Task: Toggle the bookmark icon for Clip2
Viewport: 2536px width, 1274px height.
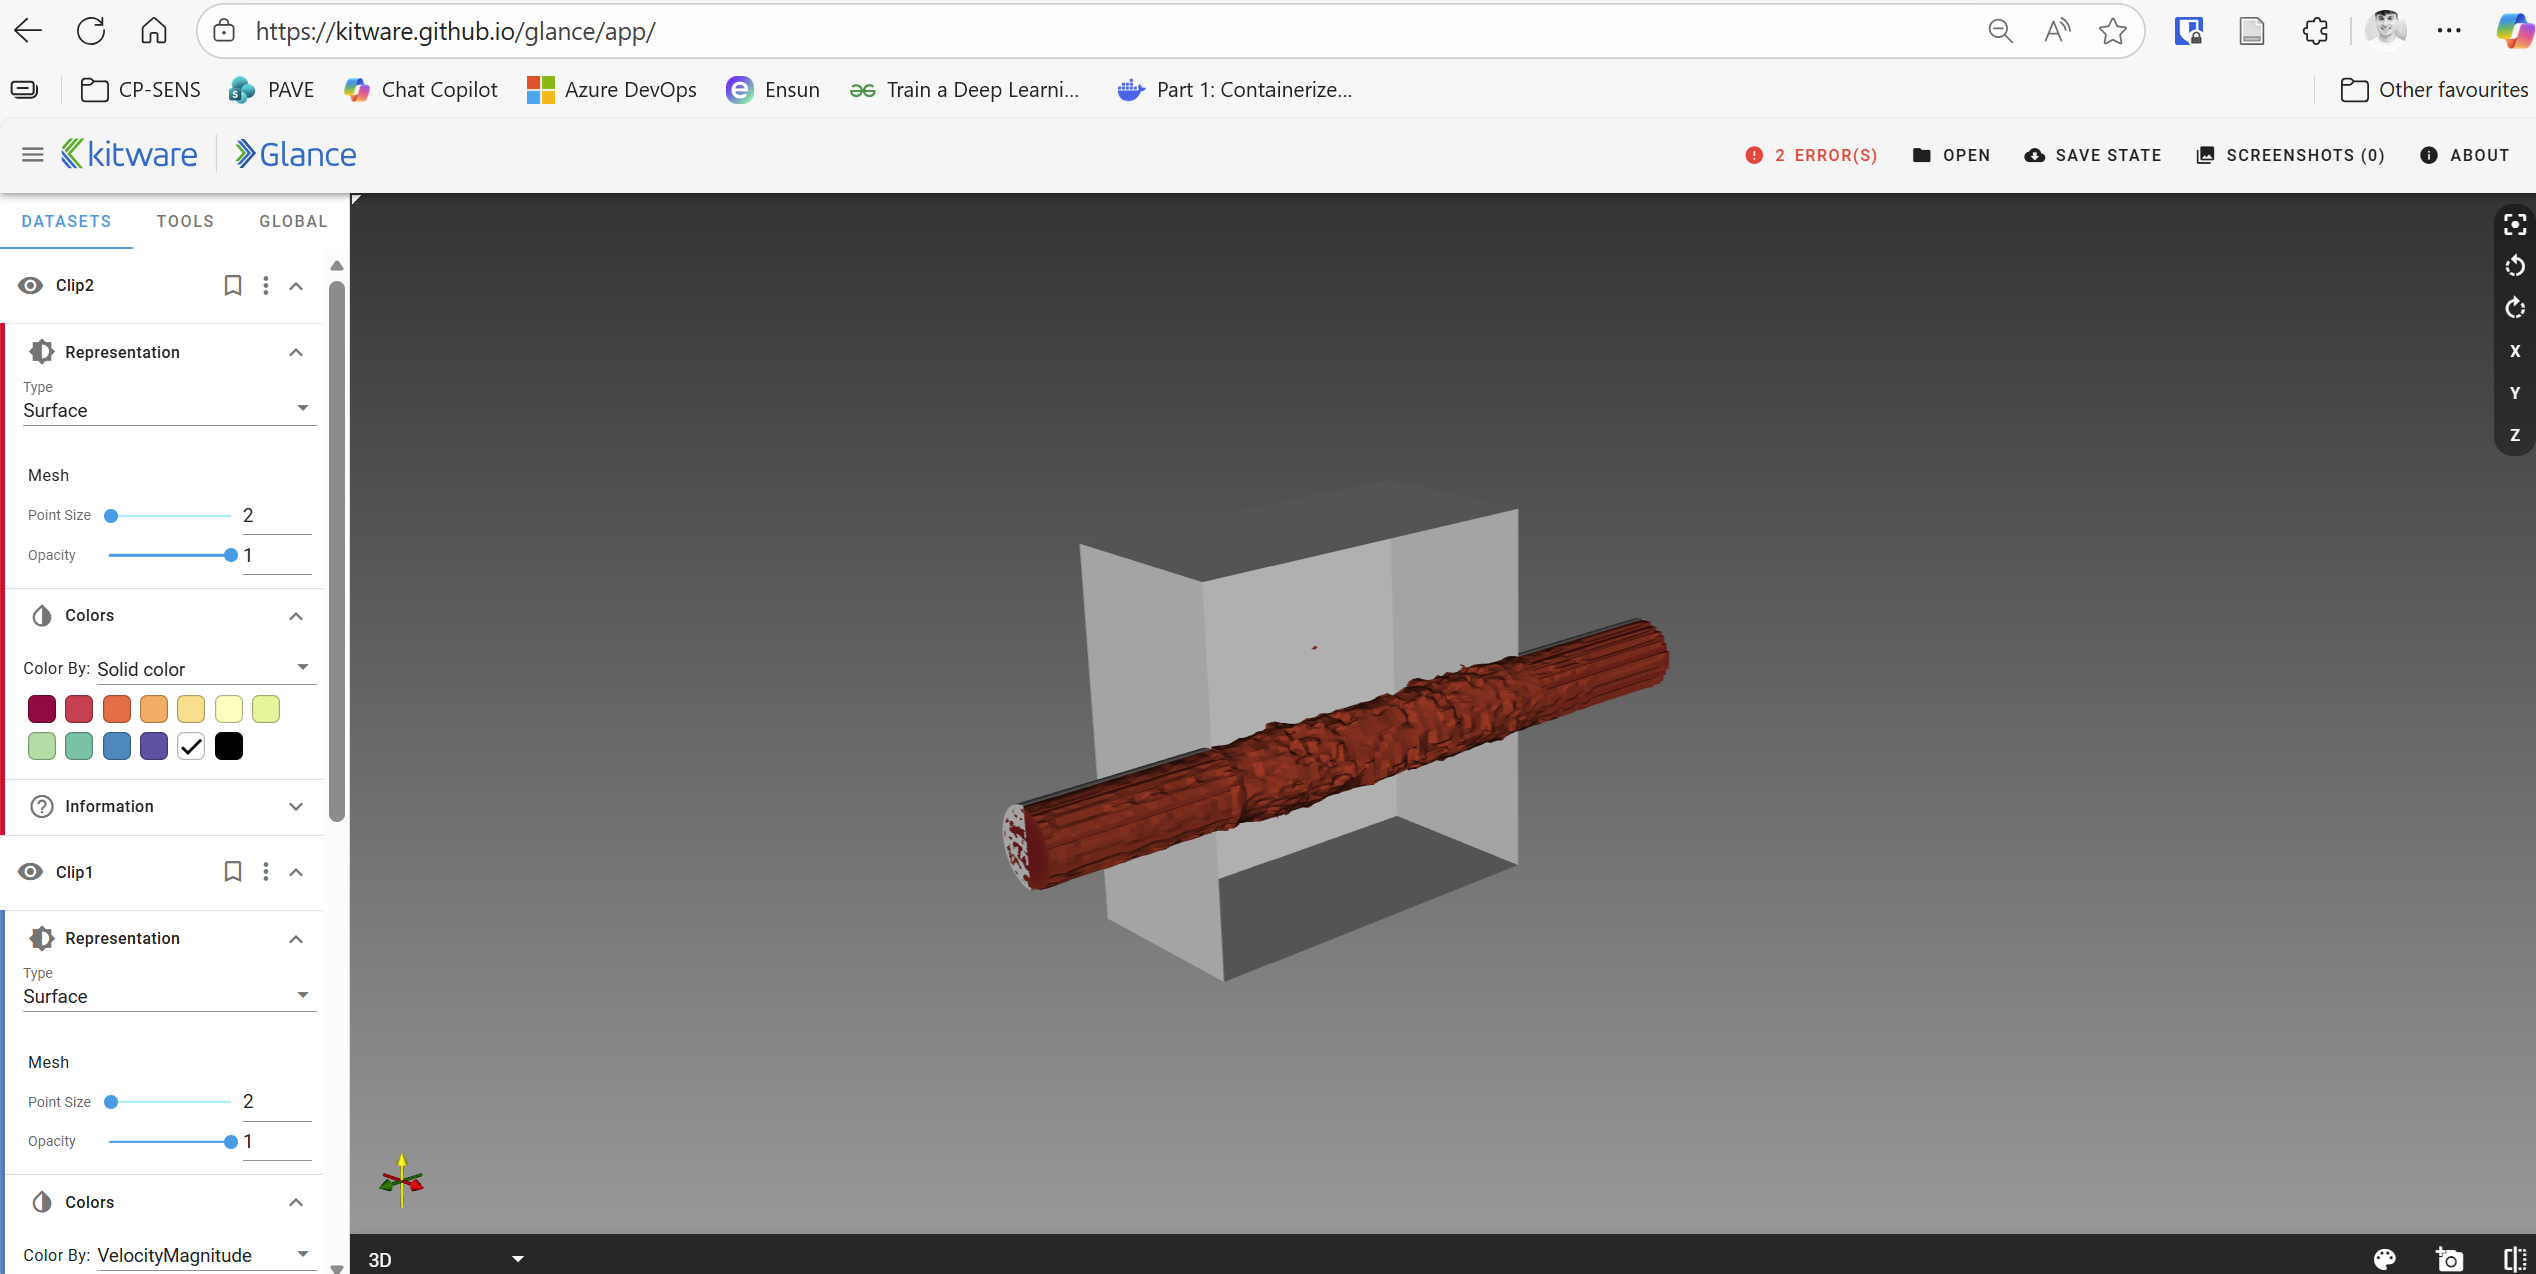Action: coord(232,285)
